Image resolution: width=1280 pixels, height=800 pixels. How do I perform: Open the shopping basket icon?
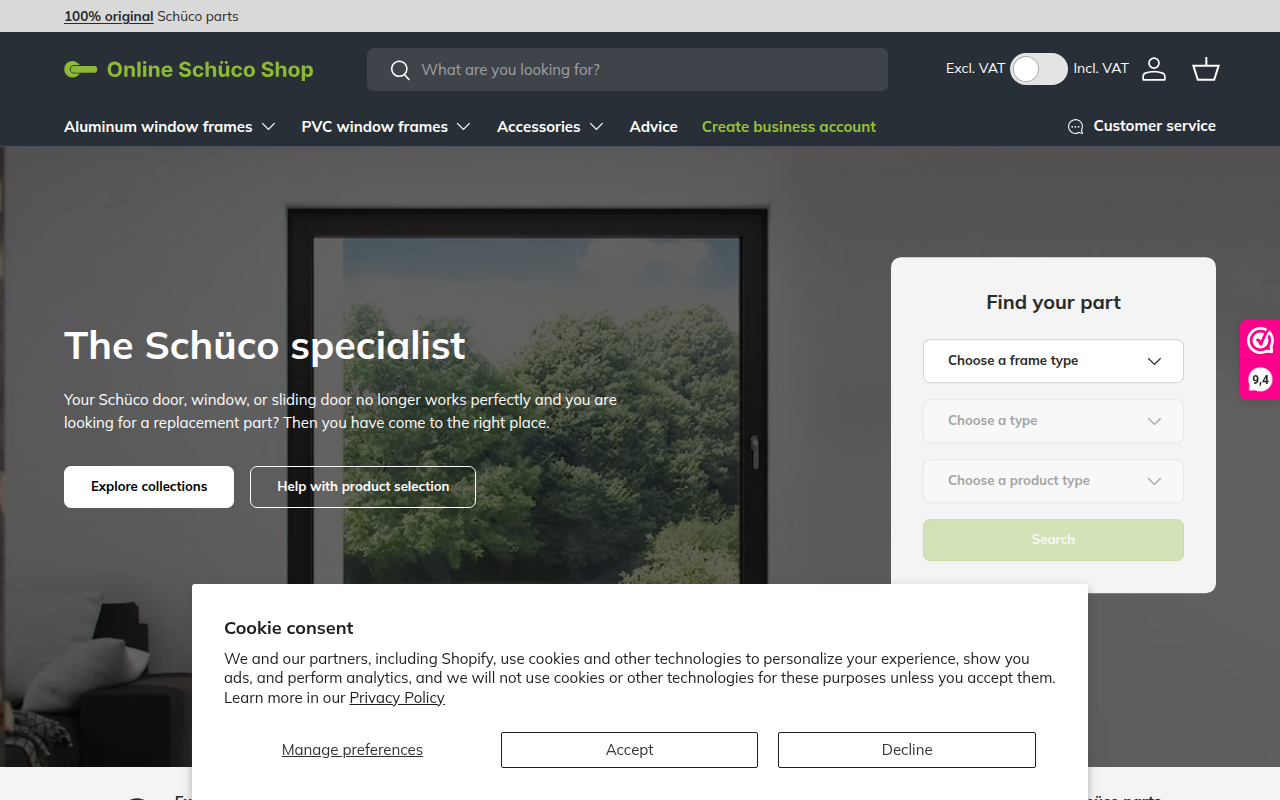tap(1206, 69)
